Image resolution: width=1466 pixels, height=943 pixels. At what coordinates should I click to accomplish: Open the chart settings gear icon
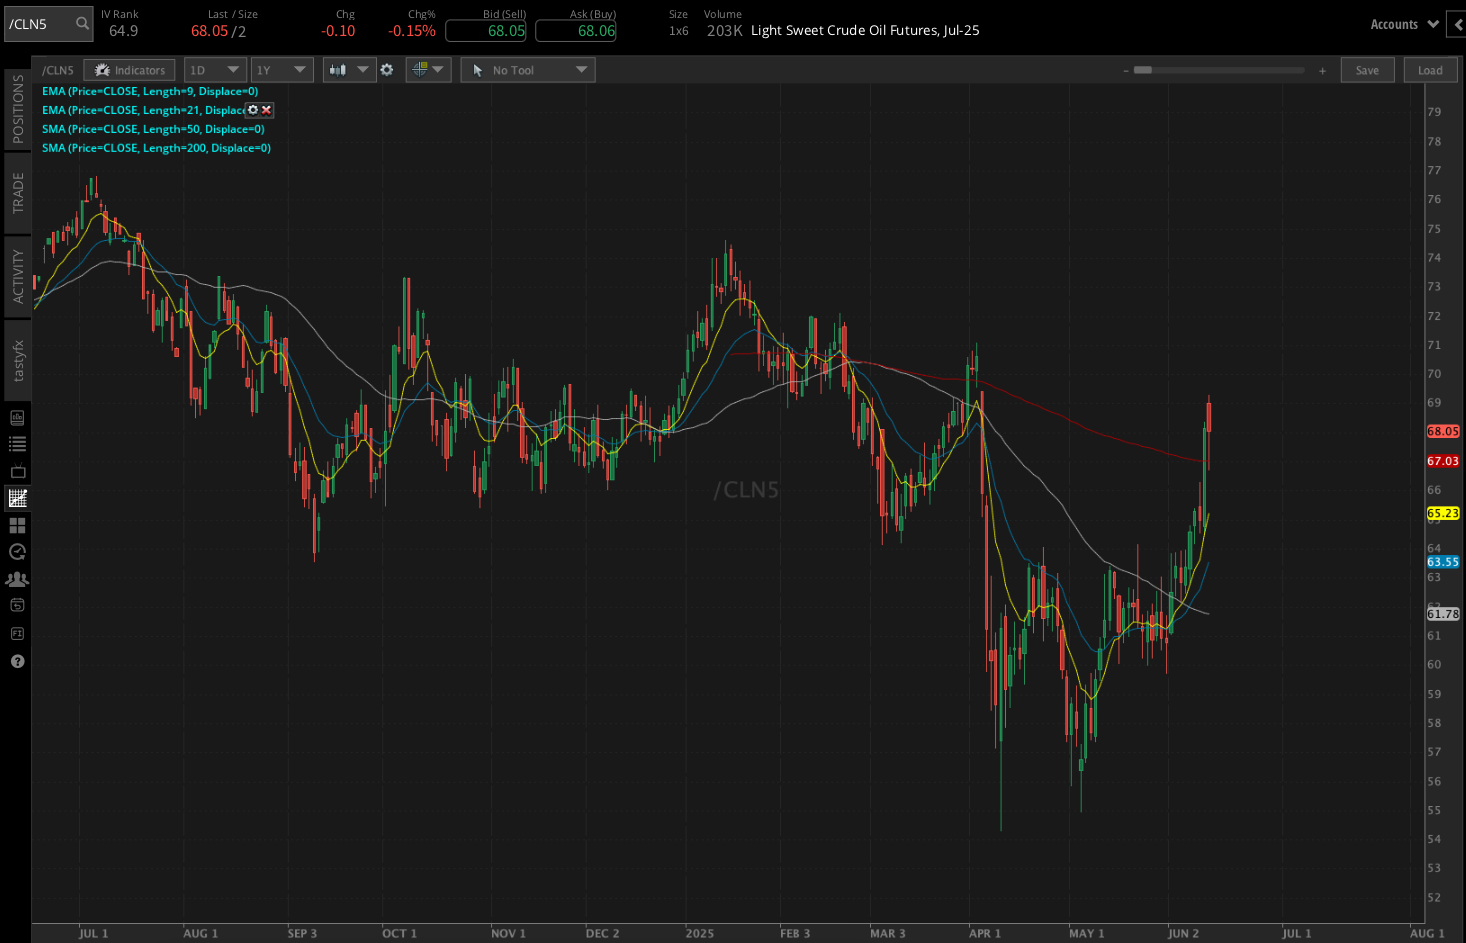coord(386,70)
